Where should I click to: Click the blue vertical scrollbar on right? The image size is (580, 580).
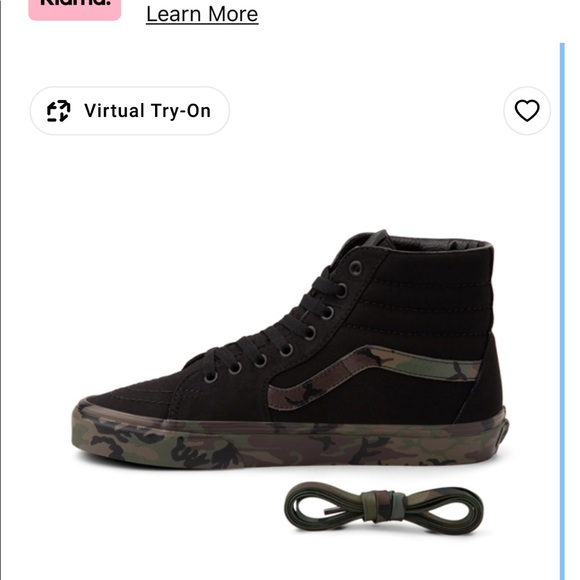[x=562, y=311]
